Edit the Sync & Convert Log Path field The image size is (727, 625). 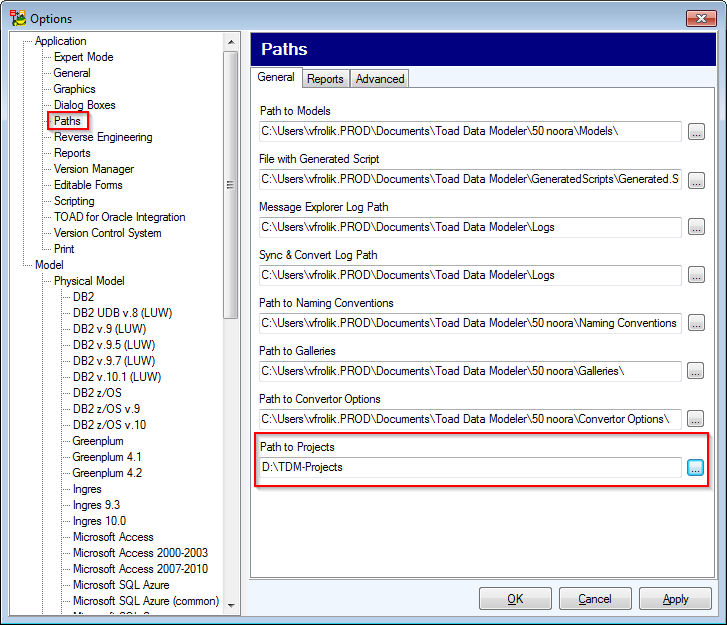click(x=470, y=275)
